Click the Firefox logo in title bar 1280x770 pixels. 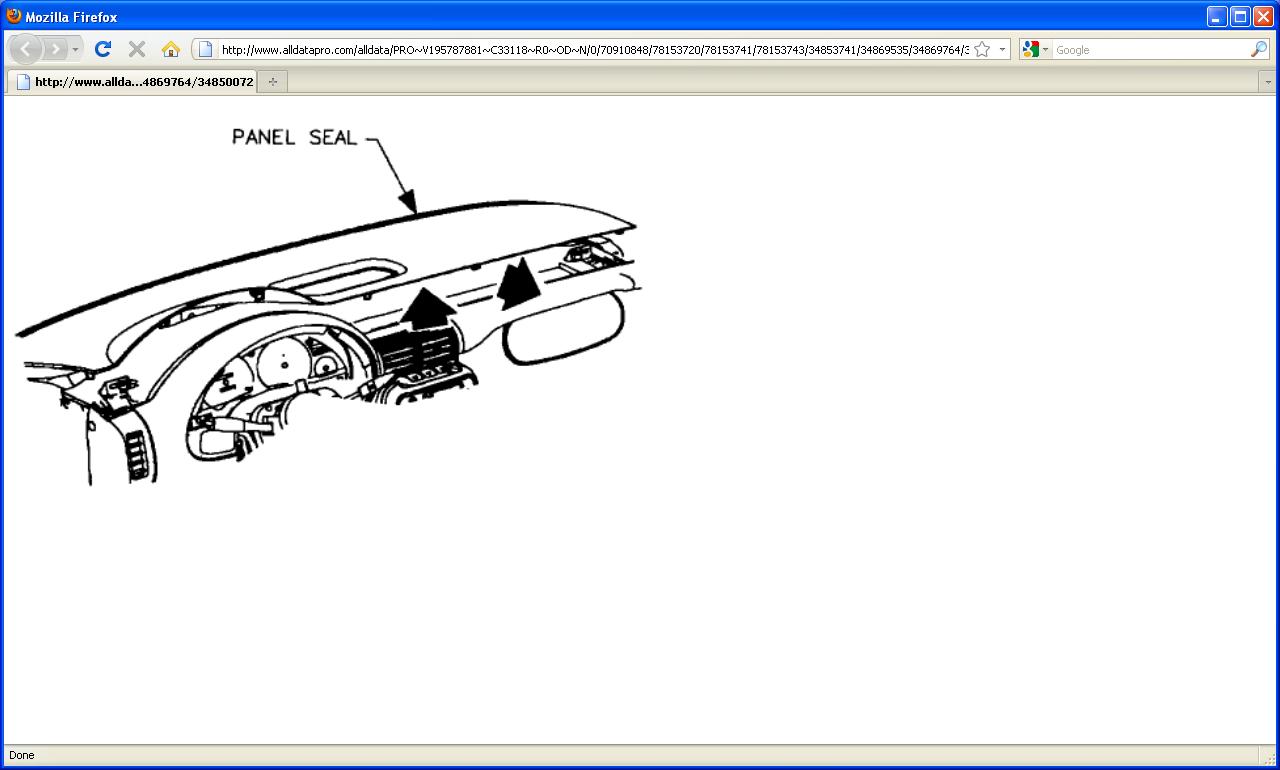[14, 16]
